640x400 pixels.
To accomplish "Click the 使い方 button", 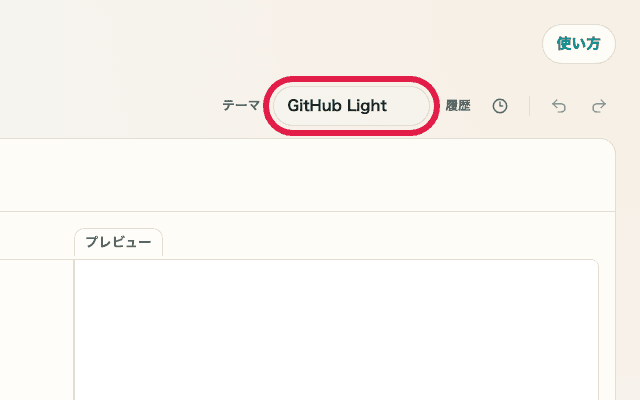I will click(x=578, y=44).
